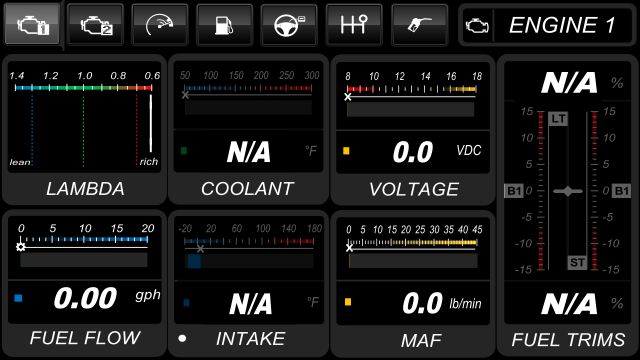Screen dimensions: 640x360
Task: Click the check engine icon beside ENGINE 1
Action: point(477,26)
